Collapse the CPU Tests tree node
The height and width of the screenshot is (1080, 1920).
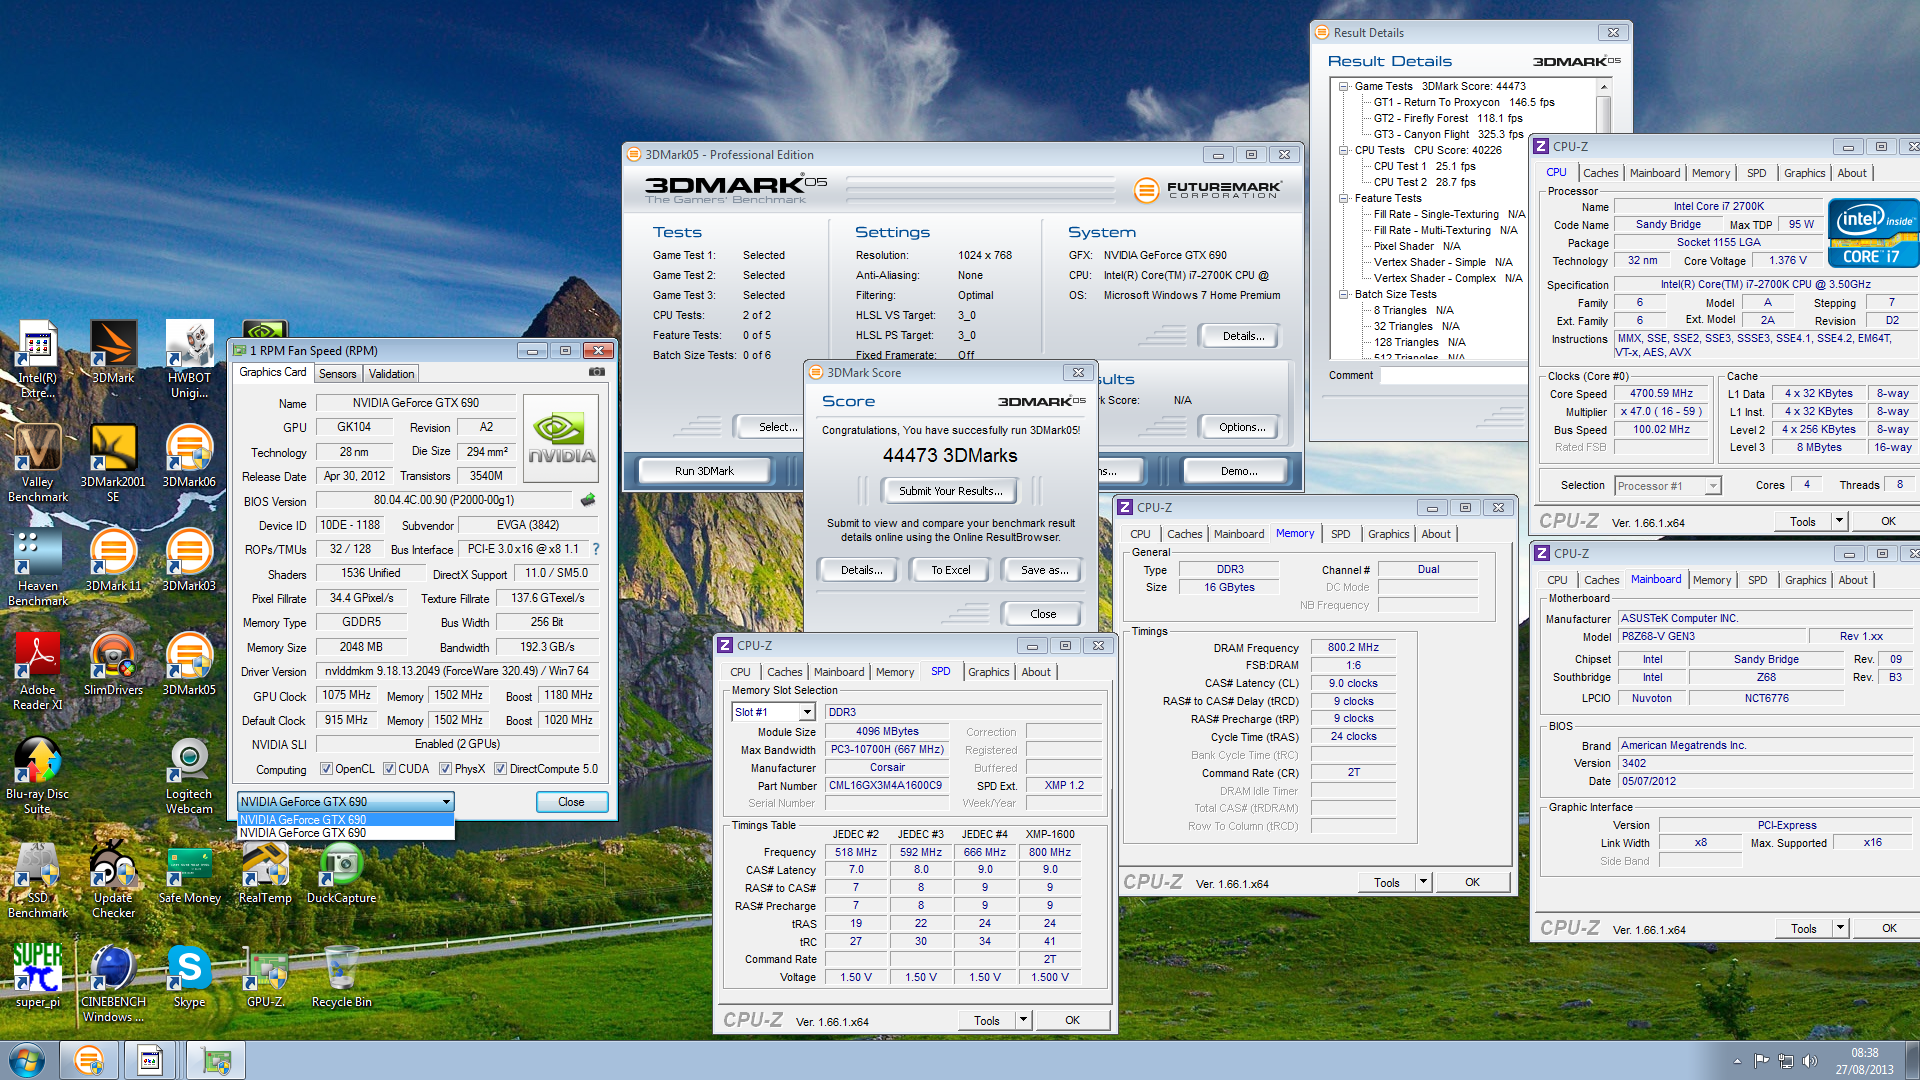click(1344, 150)
